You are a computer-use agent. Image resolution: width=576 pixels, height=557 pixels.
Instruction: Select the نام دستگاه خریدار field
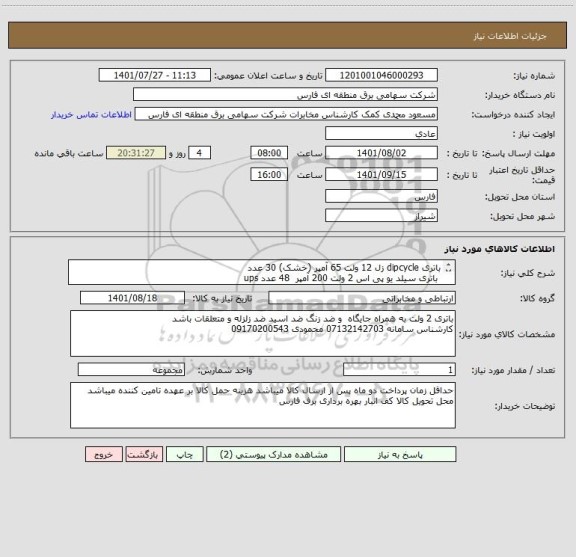[x=285, y=95]
